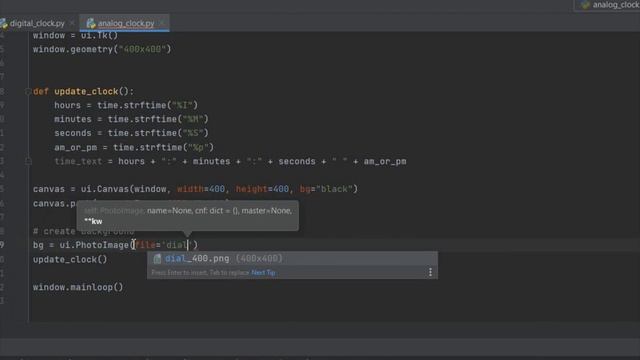Place the cursor in 'window.geometry("400x400")'
The image size is (640, 360).
coord(102,49)
